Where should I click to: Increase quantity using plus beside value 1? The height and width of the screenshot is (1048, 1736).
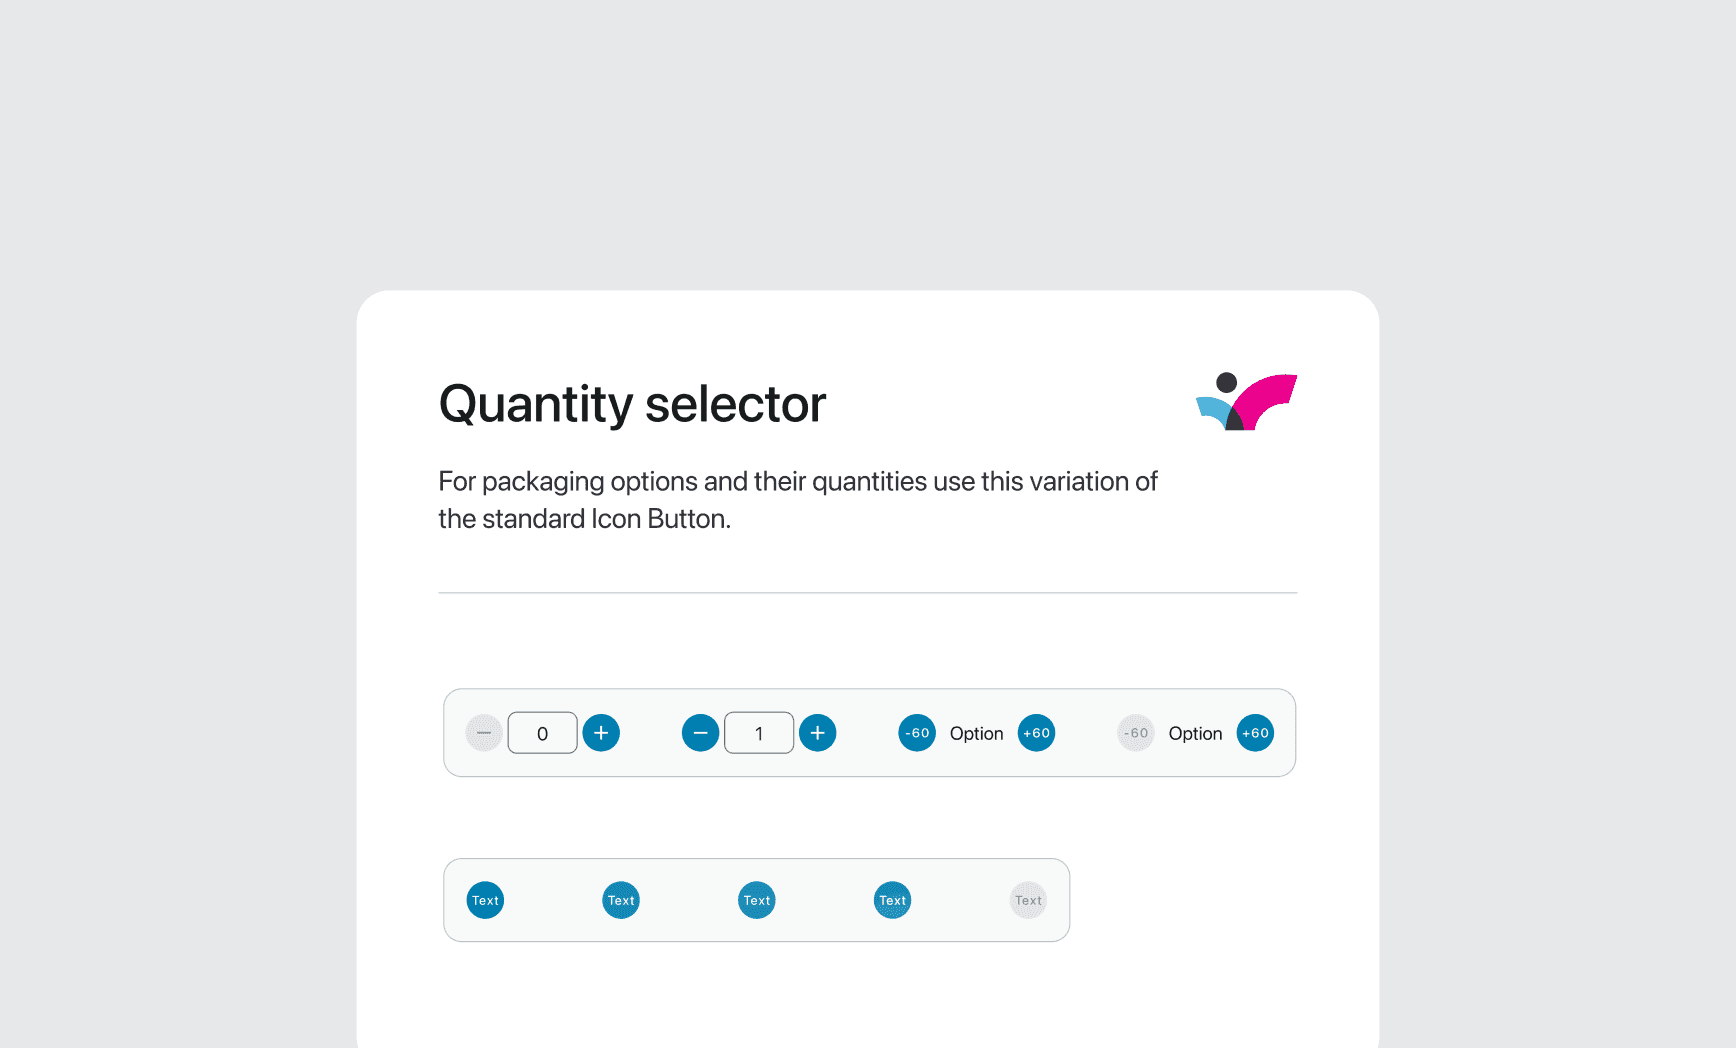[818, 733]
